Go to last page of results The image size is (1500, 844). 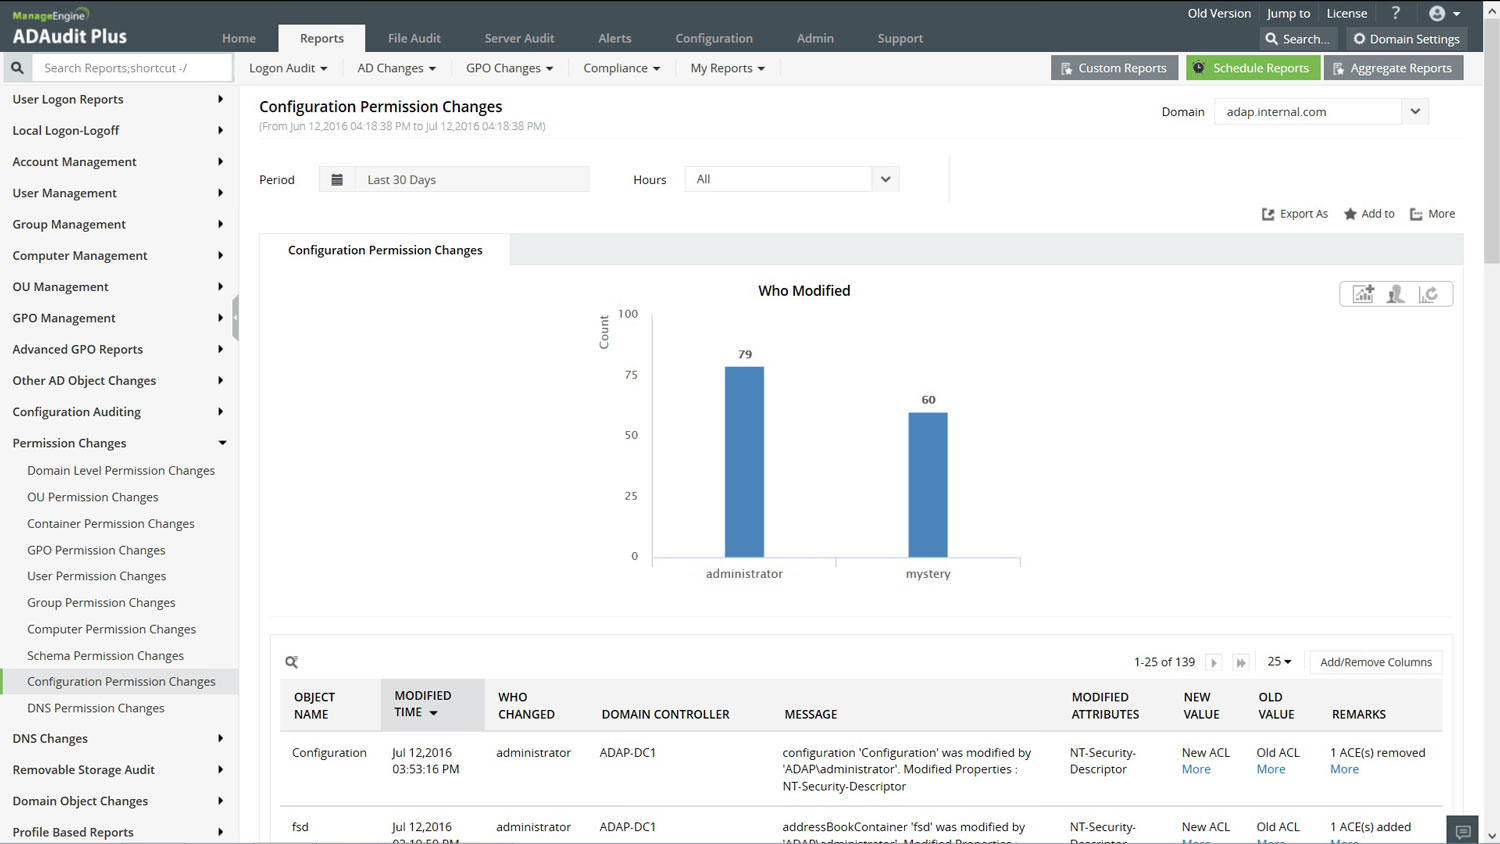click(x=1241, y=662)
